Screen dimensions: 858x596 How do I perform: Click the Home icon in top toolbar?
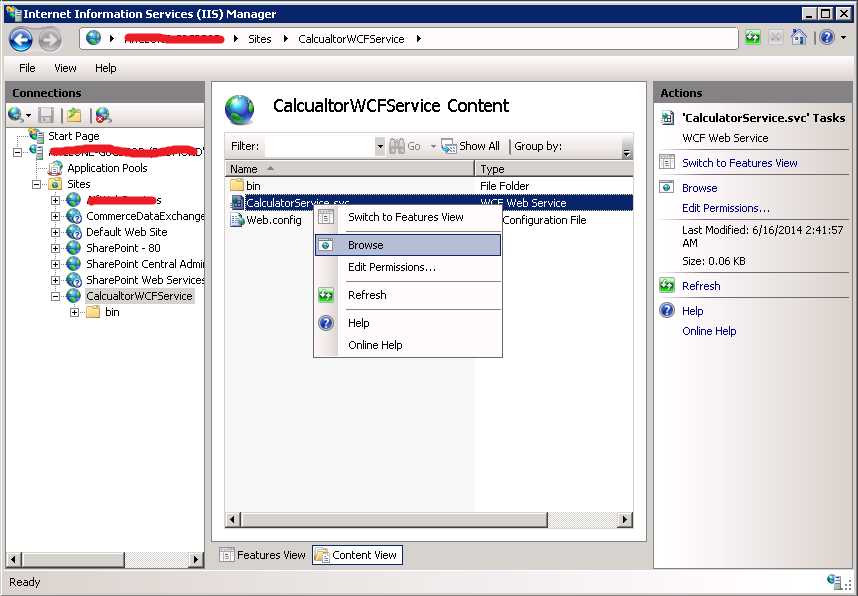click(799, 37)
